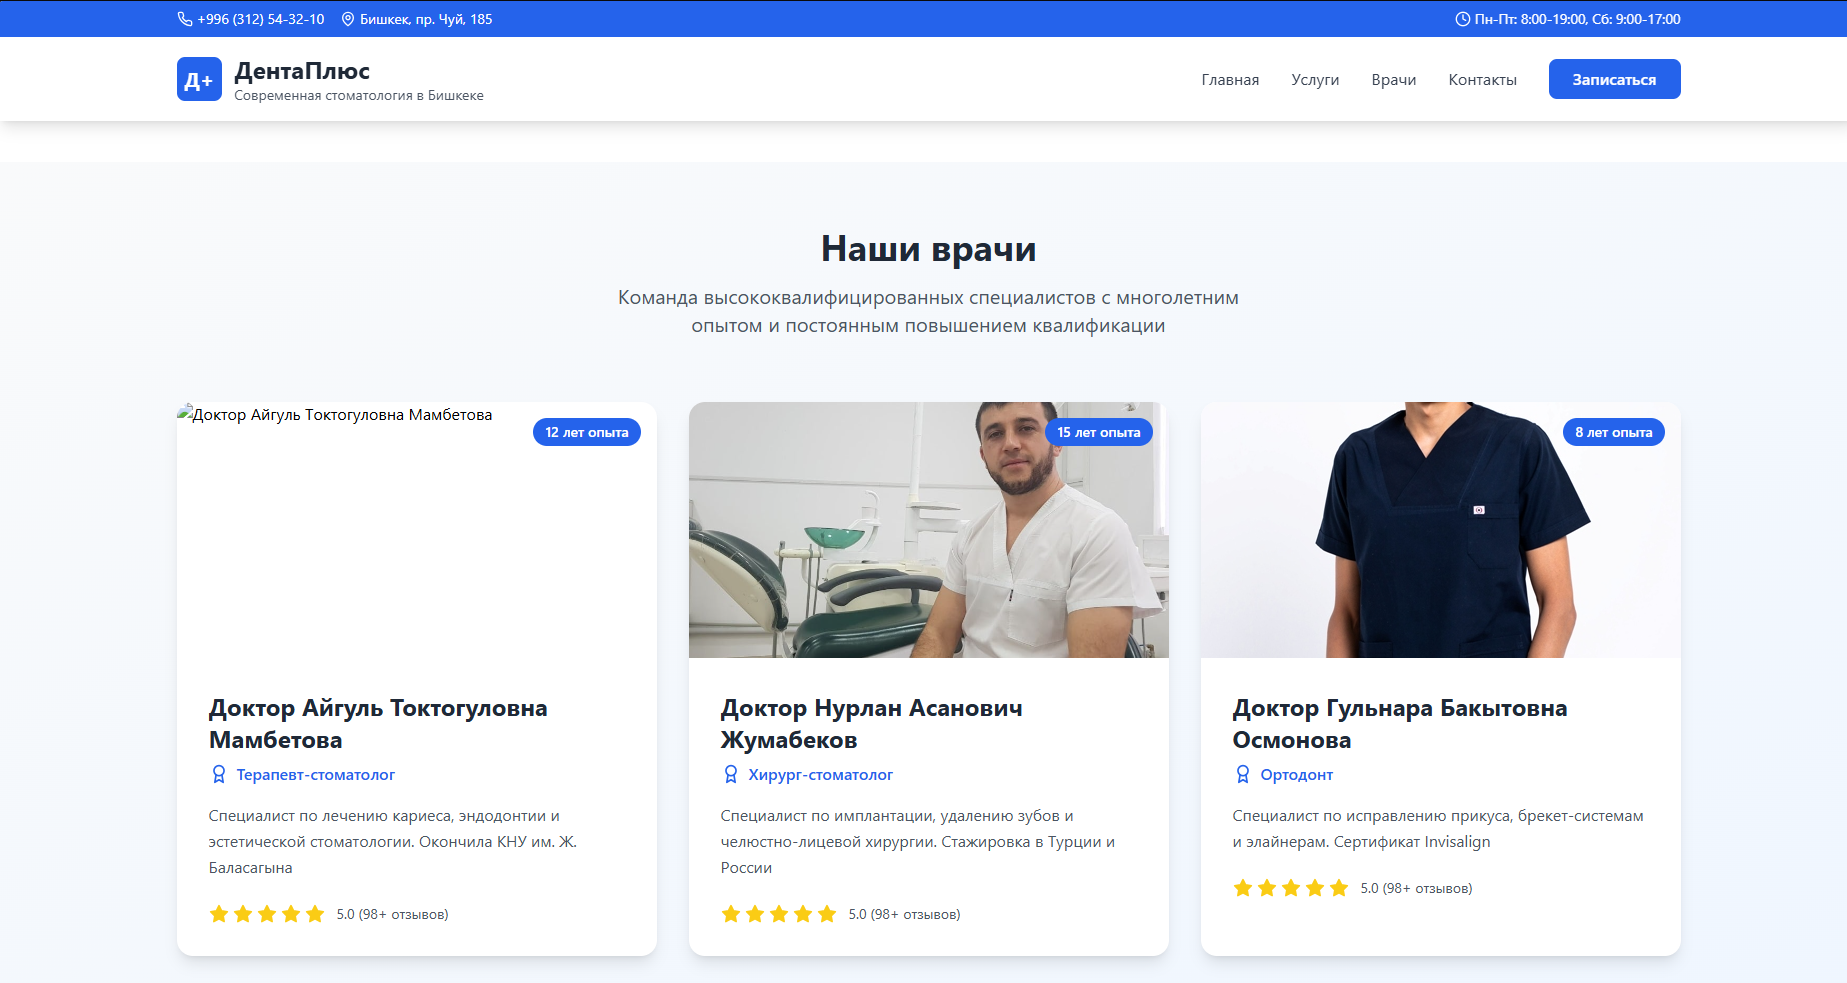The image size is (1847, 983).
Task: Click the 15 лет опыта badge
Action: 1099,432
